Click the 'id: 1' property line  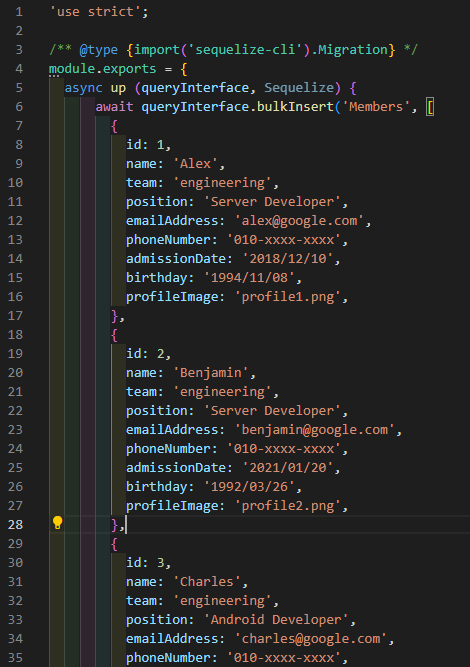click(148, 145)
